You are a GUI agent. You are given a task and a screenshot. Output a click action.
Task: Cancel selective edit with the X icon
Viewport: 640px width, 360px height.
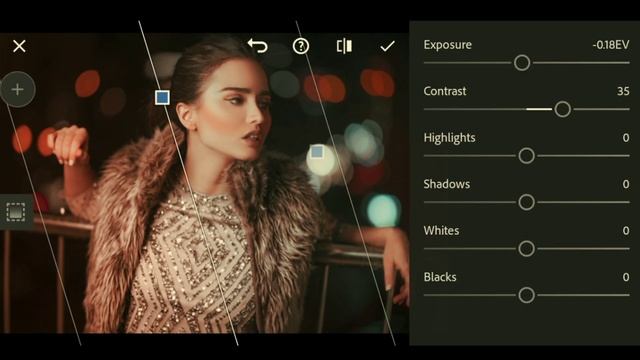coord(19,46)
